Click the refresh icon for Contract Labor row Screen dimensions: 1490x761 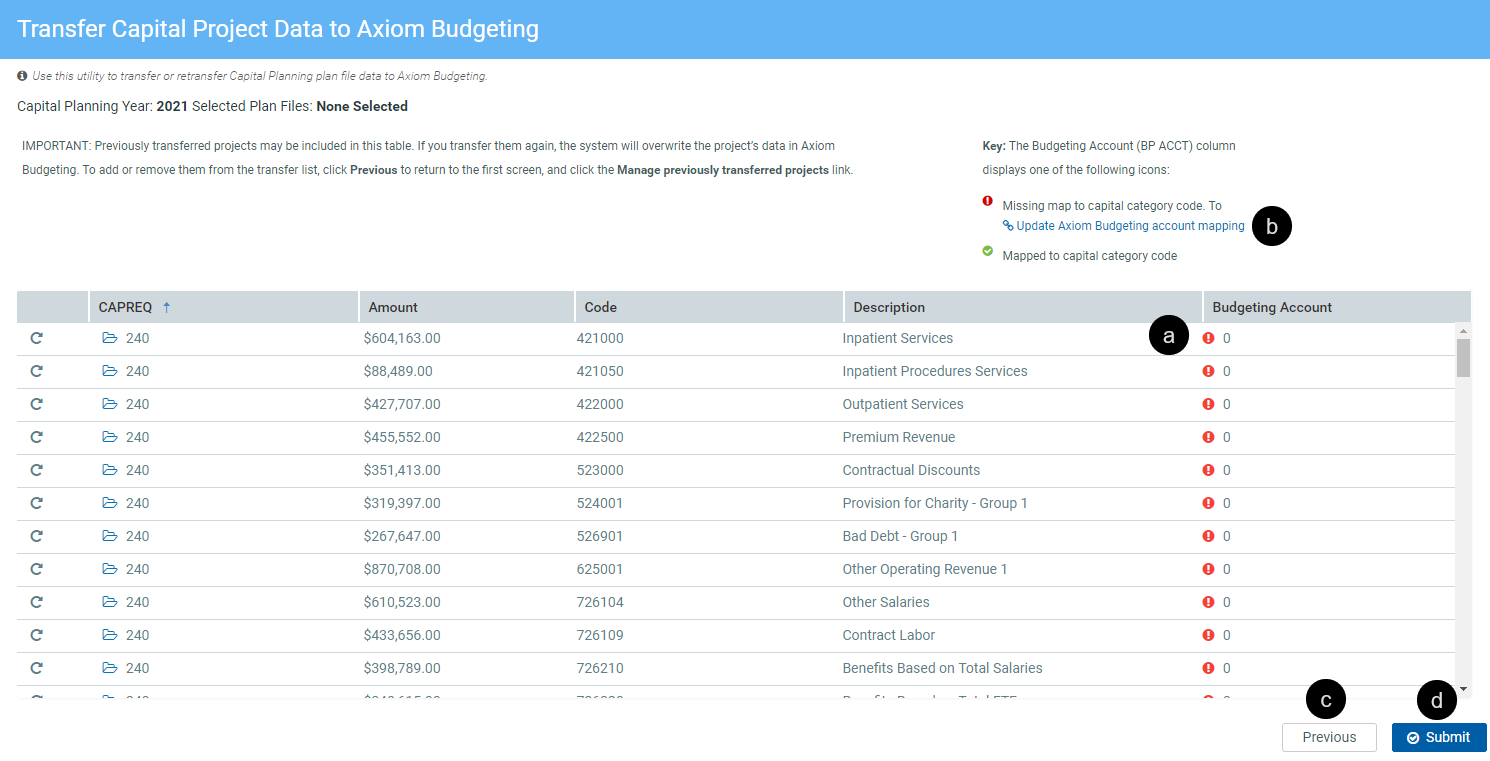coord(37,635)
